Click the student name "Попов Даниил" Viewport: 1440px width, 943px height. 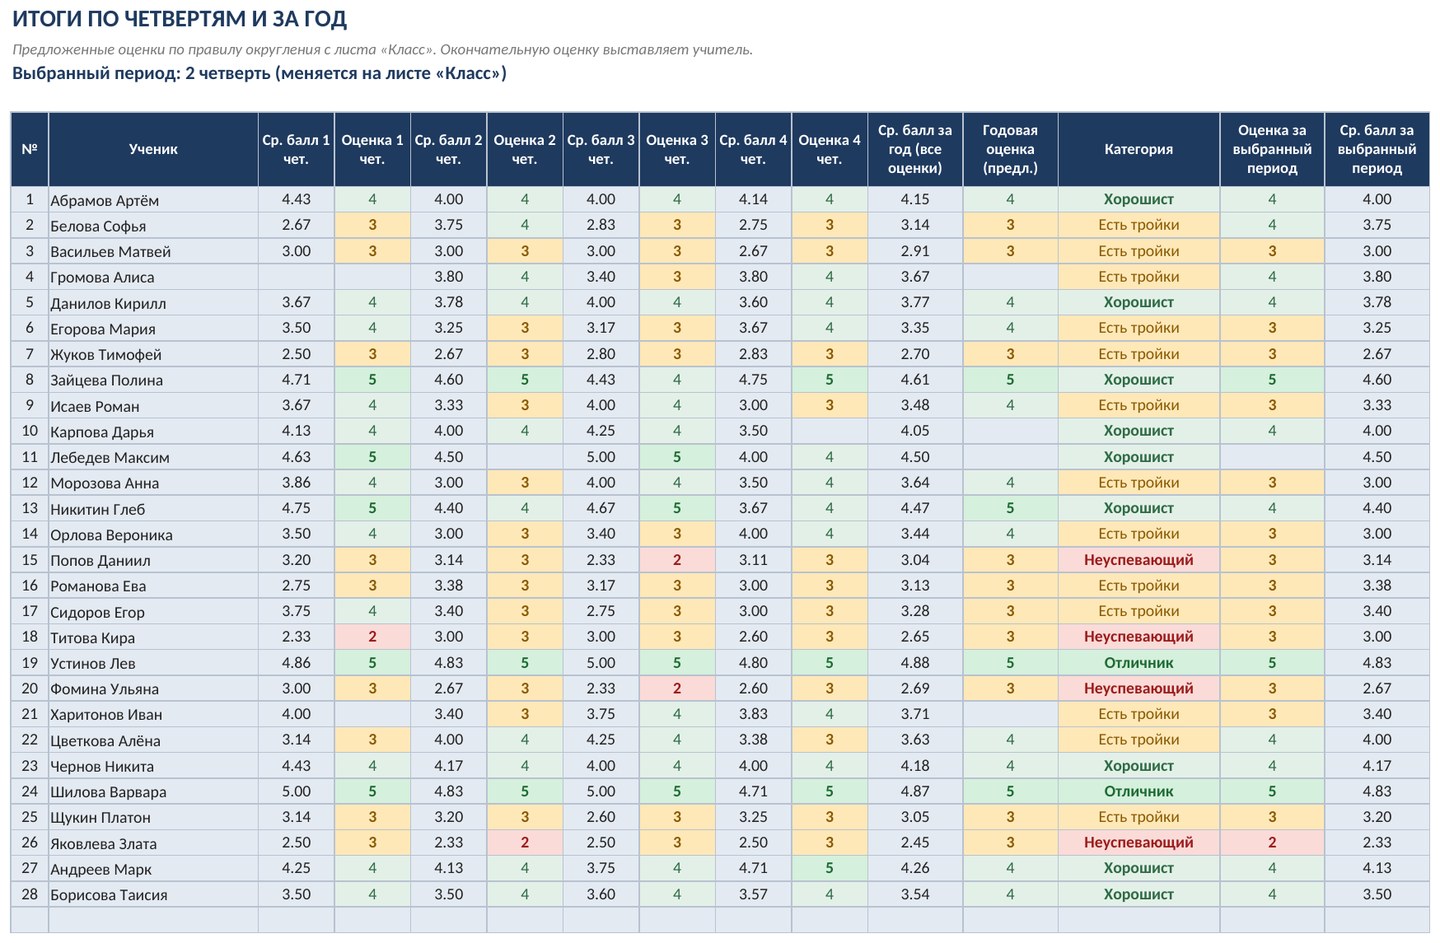[100, 560]
